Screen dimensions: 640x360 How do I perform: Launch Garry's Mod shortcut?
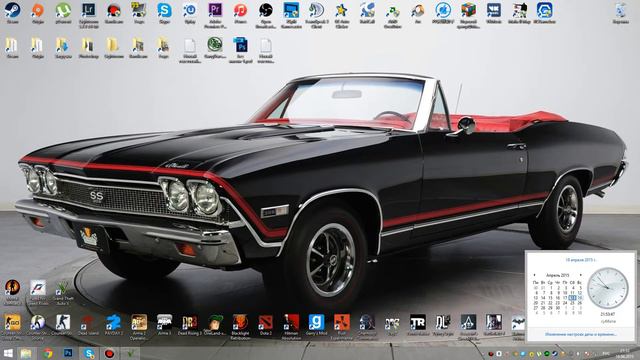coord(316,325)
